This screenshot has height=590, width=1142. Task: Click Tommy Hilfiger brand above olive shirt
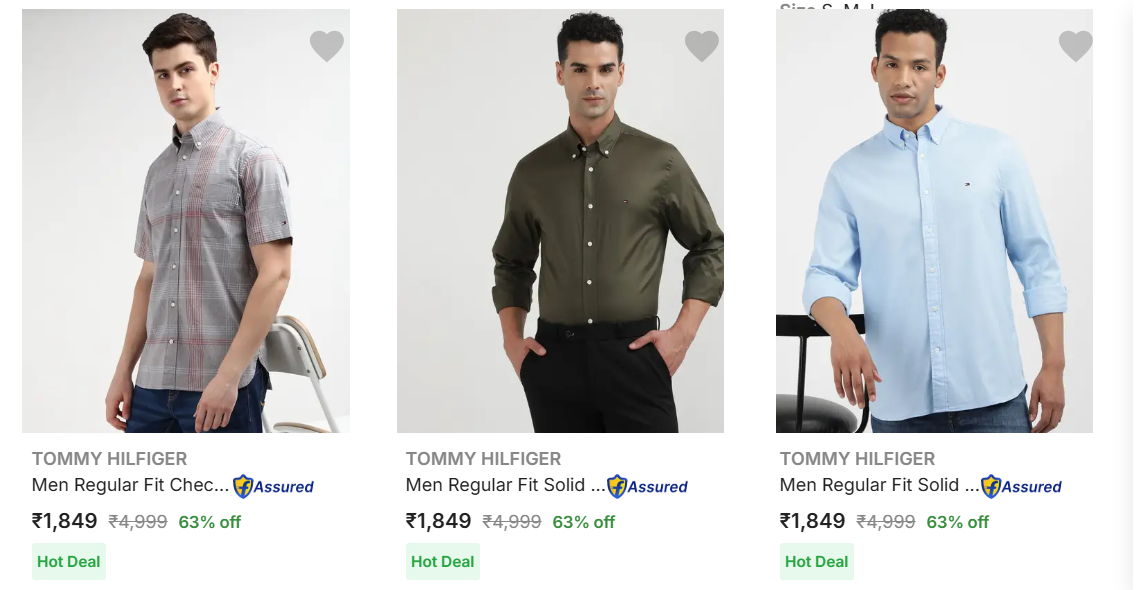tap(483, 459)
